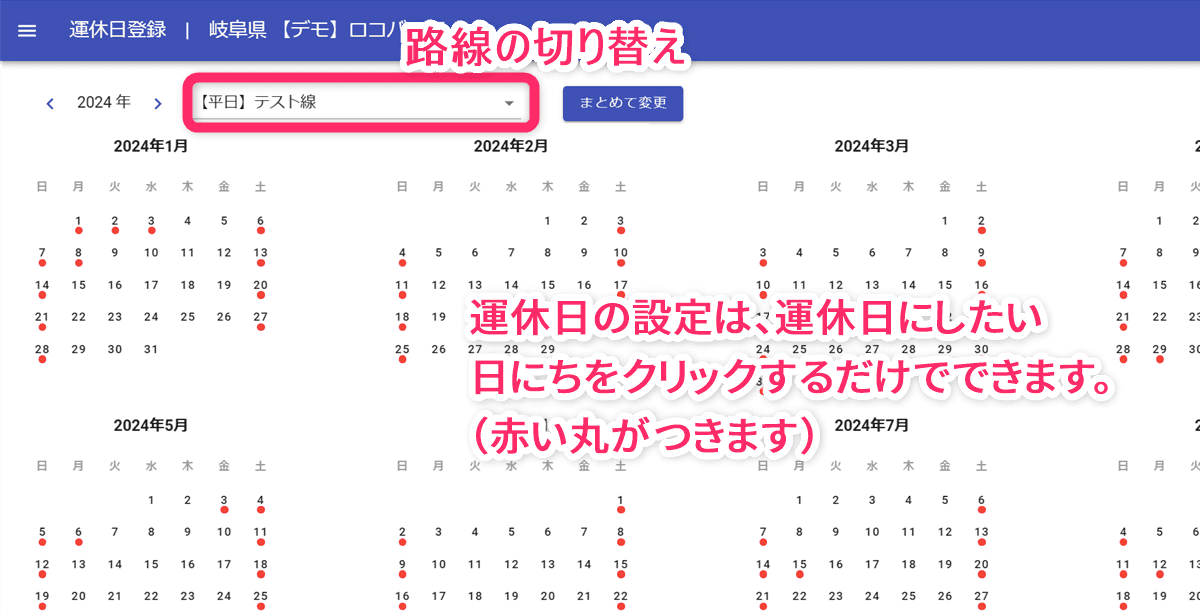Screen dimensions: 1200x614
Task: Go to previous year with left chevron
Action: 49,102
